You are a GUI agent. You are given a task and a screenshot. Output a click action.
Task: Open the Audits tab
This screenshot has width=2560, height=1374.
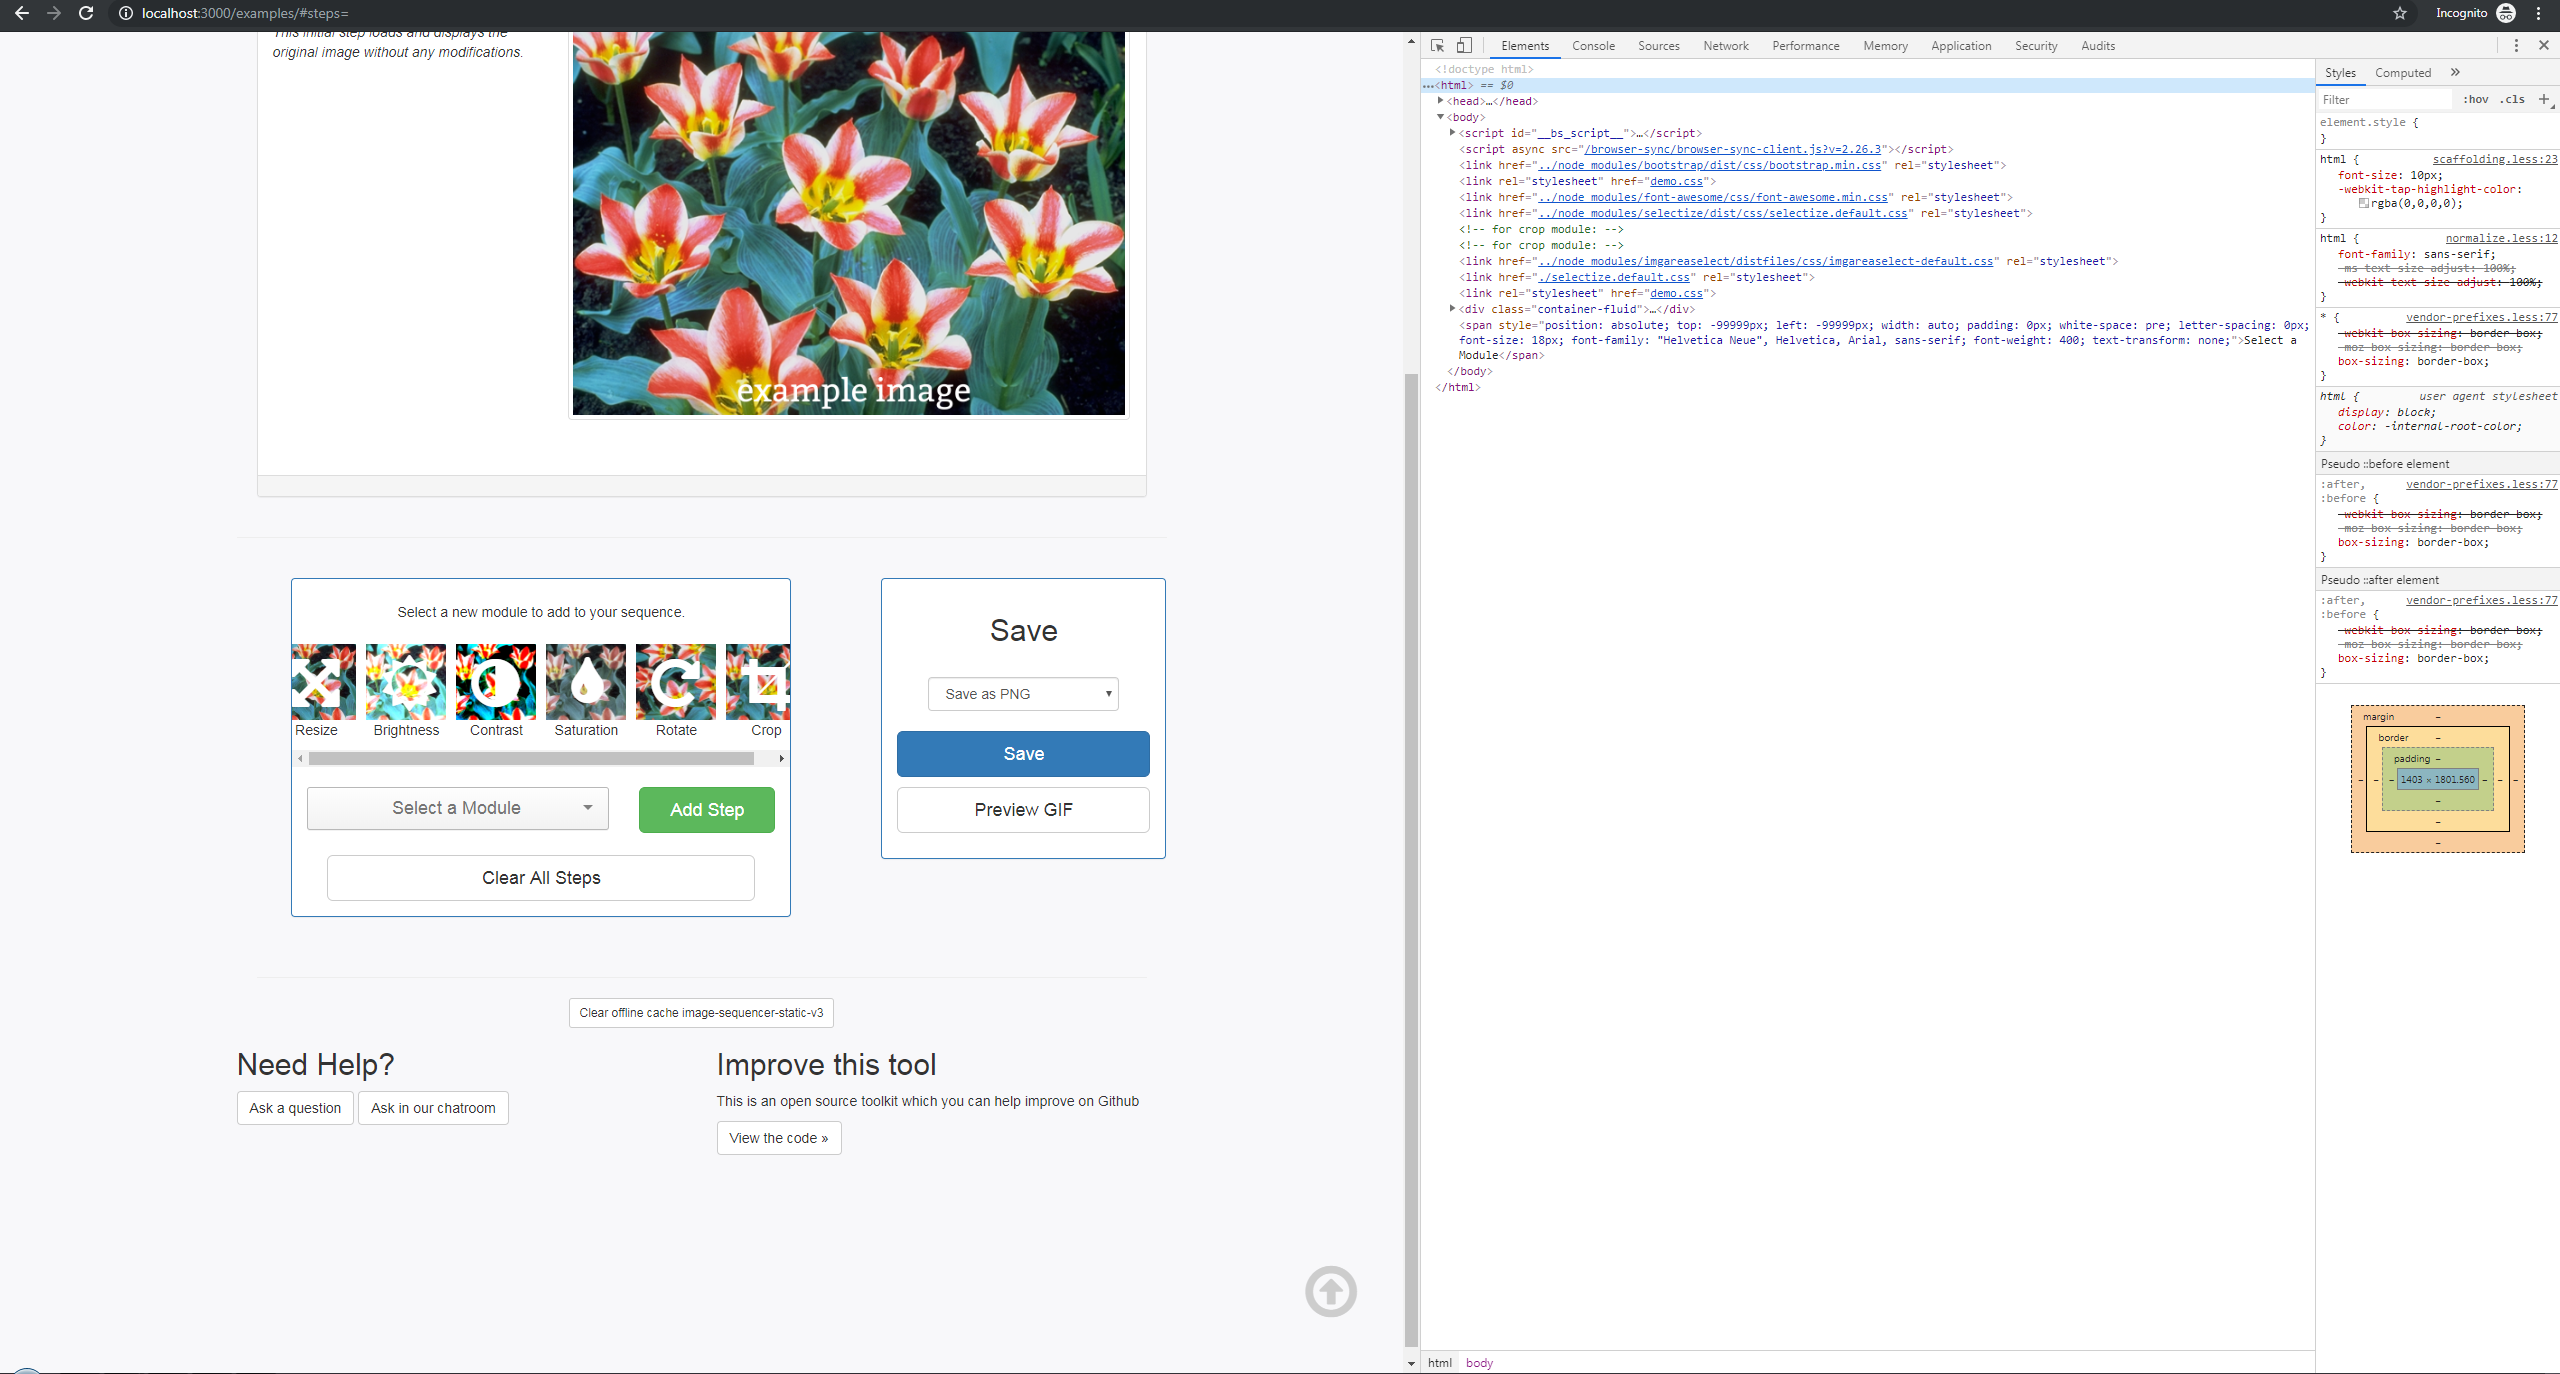point(2098,46)
